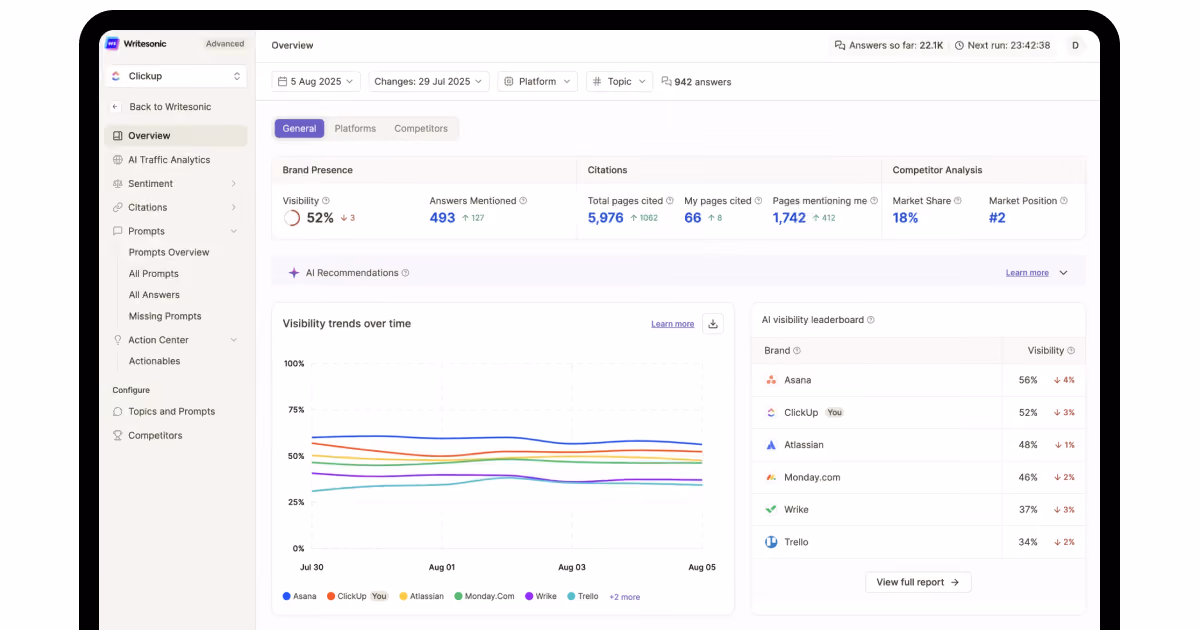Toggle Atlassian series in chart legend
The height and width of the screenshot is (630, 1200).
tap(422, 596)
